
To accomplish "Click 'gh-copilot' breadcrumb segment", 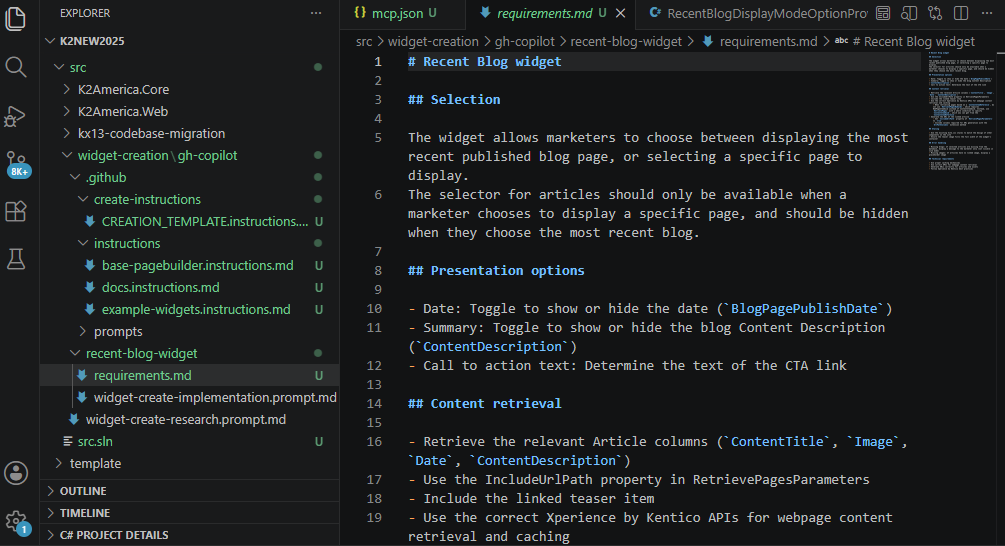I will coord(524,42).
